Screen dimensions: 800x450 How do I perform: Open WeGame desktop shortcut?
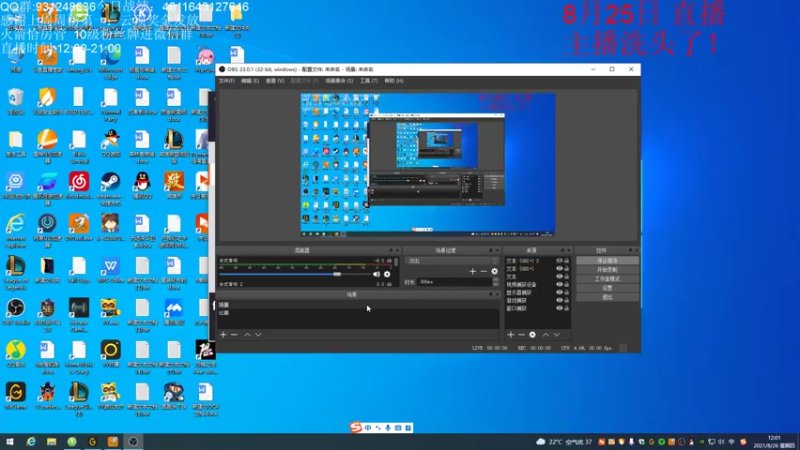point(16,396)
